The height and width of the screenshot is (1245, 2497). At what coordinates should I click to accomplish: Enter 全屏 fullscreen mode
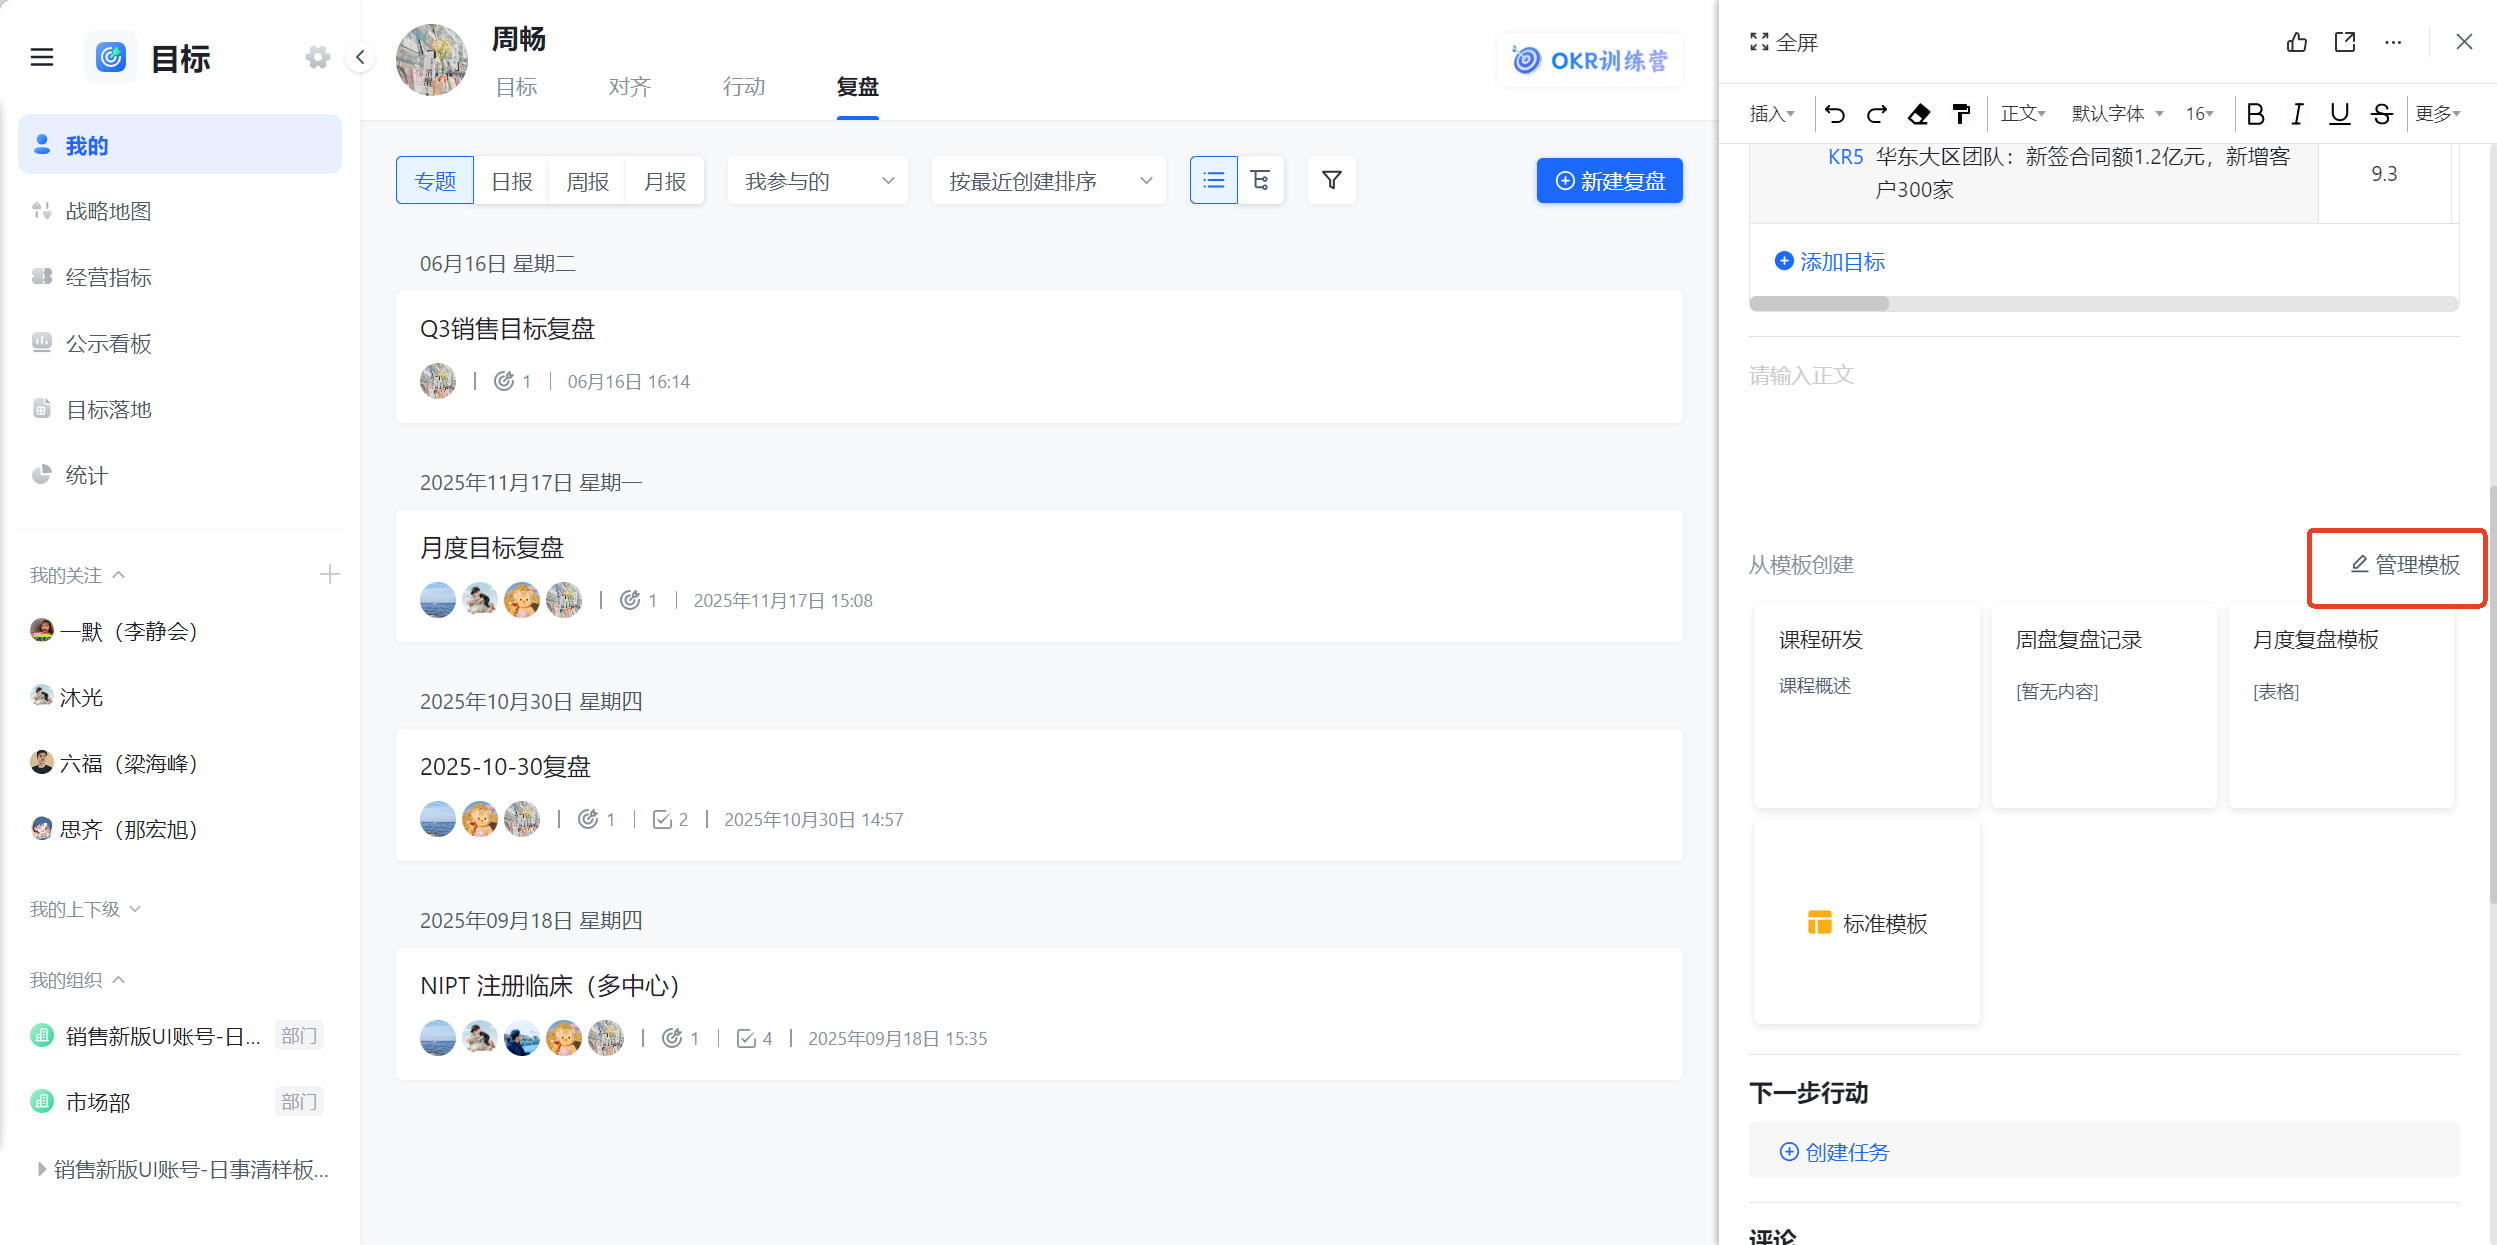click(1783, 42)
